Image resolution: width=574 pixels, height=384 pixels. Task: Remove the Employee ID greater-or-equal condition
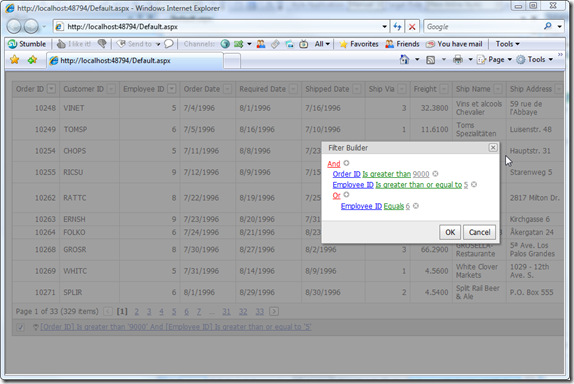click(474, 184)
